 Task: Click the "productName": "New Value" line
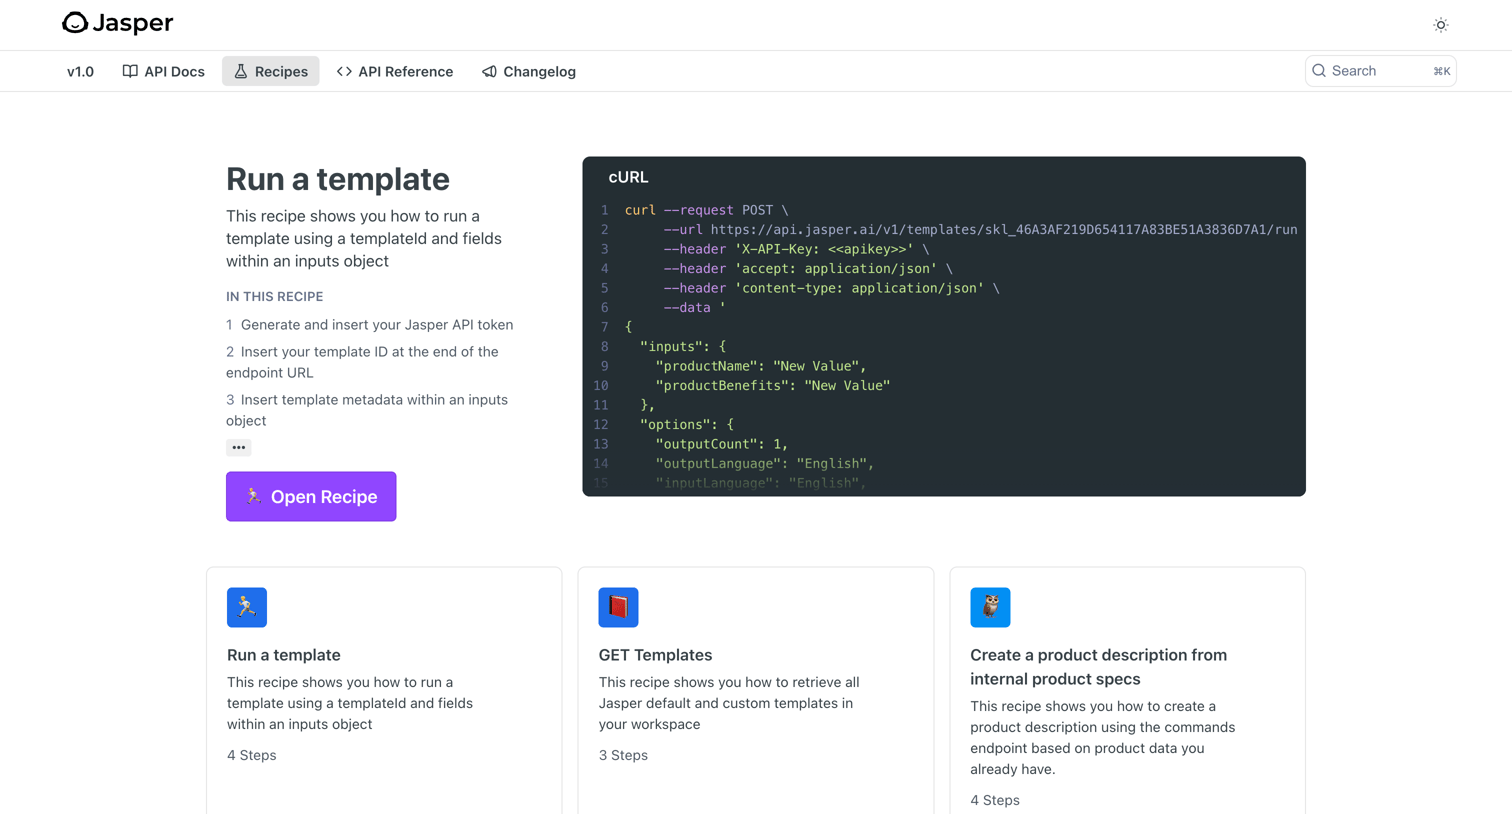[x=761, y=366]
